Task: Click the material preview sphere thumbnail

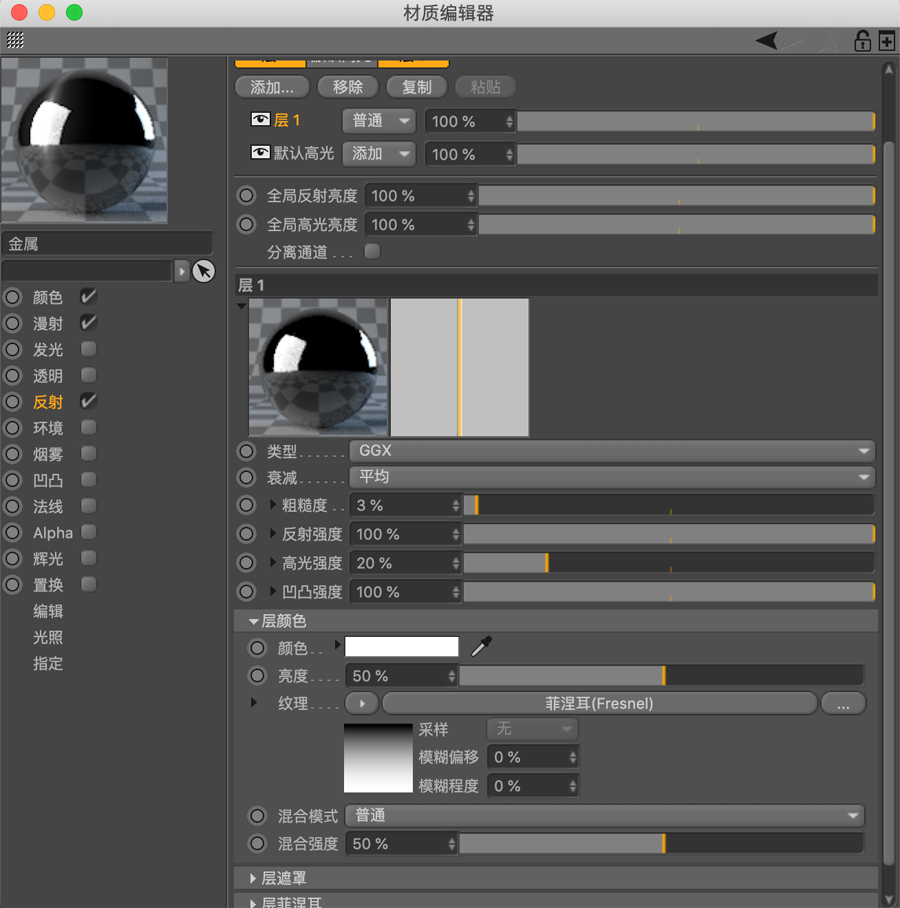Action: 85,140
